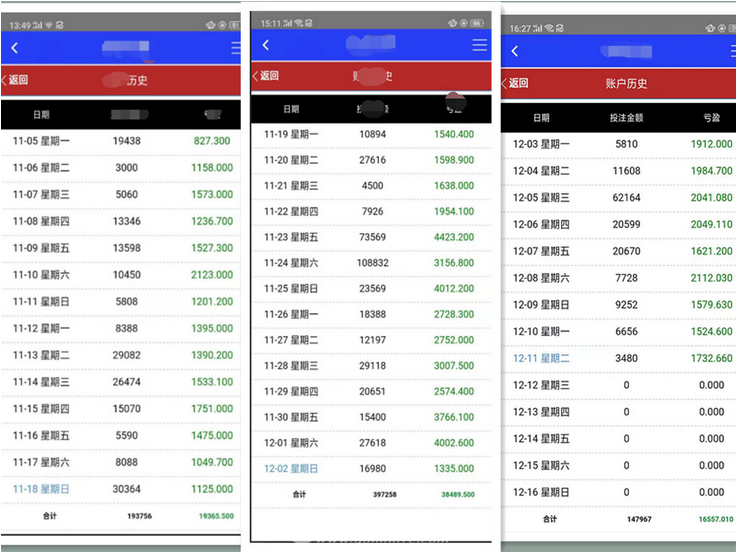Open the highlighted 11-18 星期日 entry
Screen dimensions: 741x552
click(x=41, y=489)
